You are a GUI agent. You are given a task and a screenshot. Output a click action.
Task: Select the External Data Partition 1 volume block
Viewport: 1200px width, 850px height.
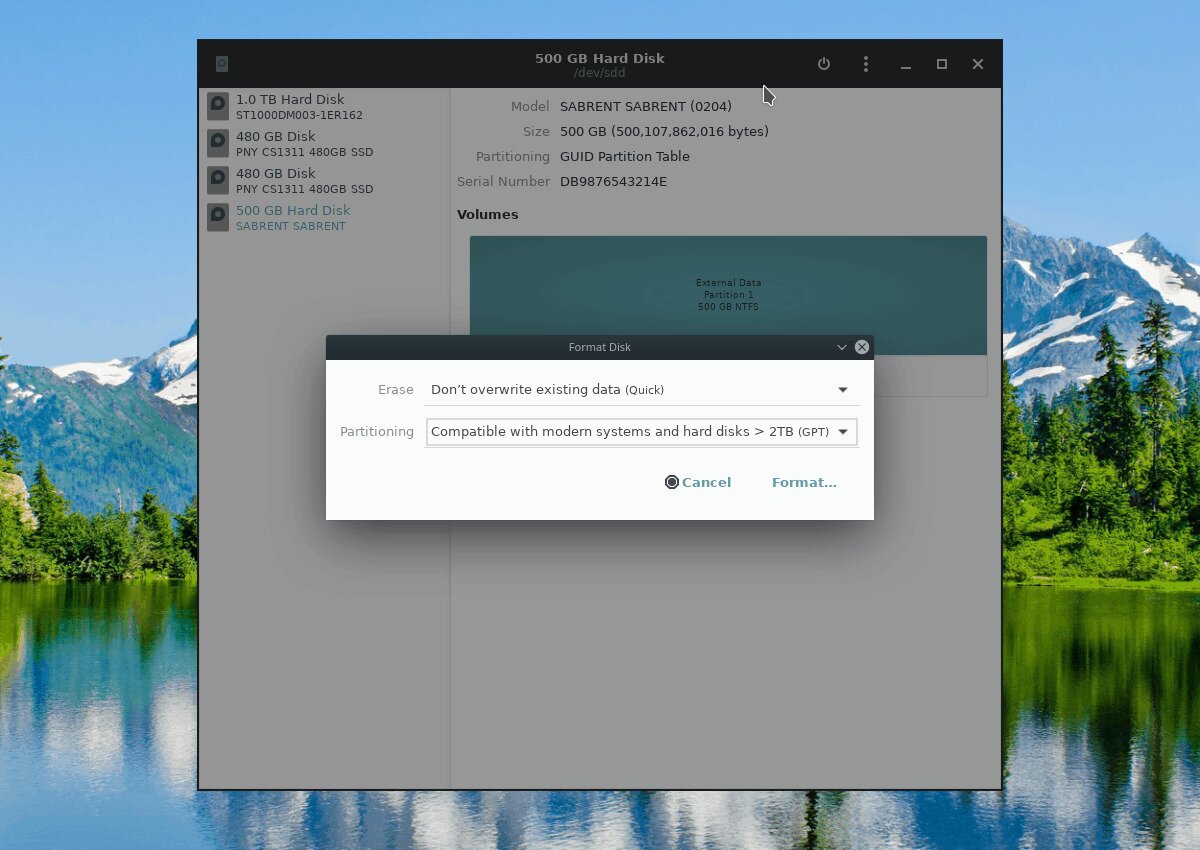(x=728, y=295)
